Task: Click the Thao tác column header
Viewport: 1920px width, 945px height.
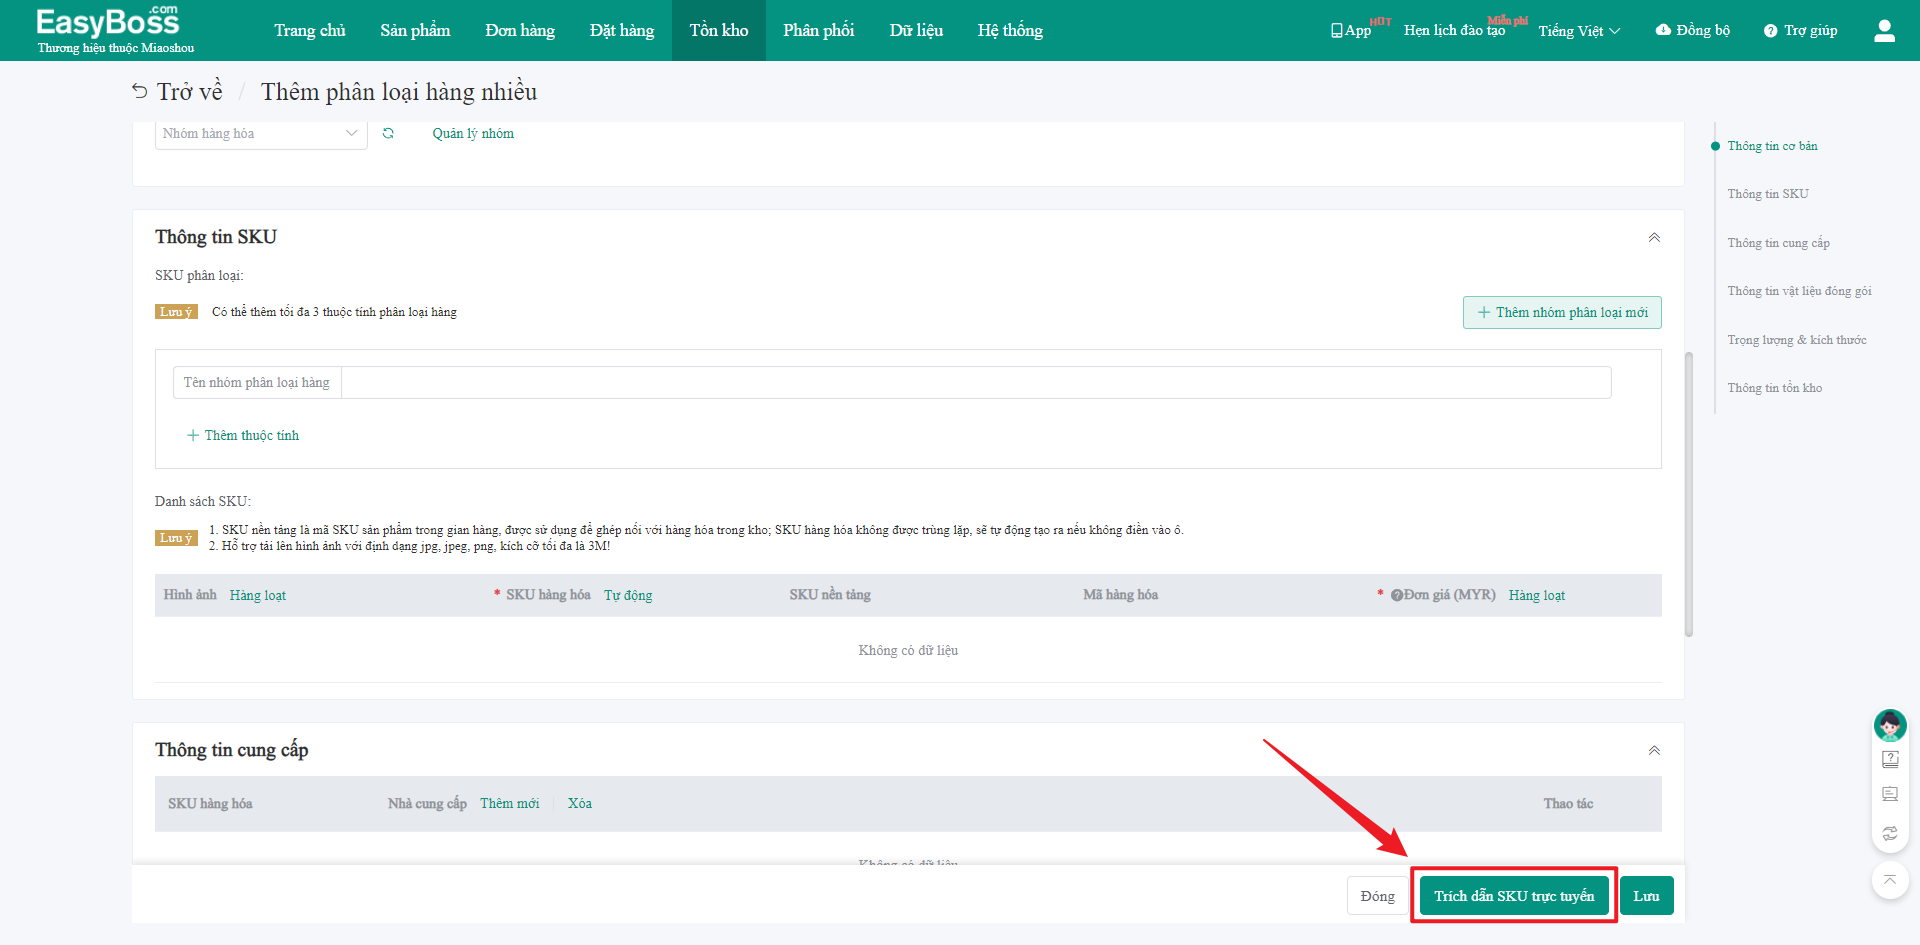Action: pos(1568,804)
